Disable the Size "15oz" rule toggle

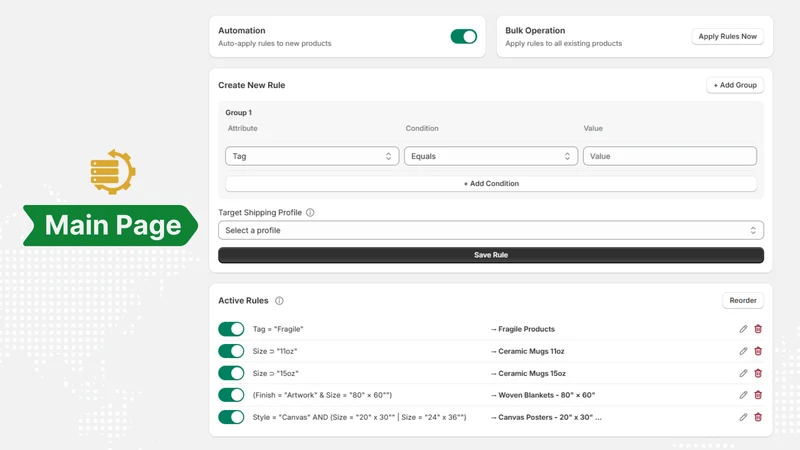(231, 373)
